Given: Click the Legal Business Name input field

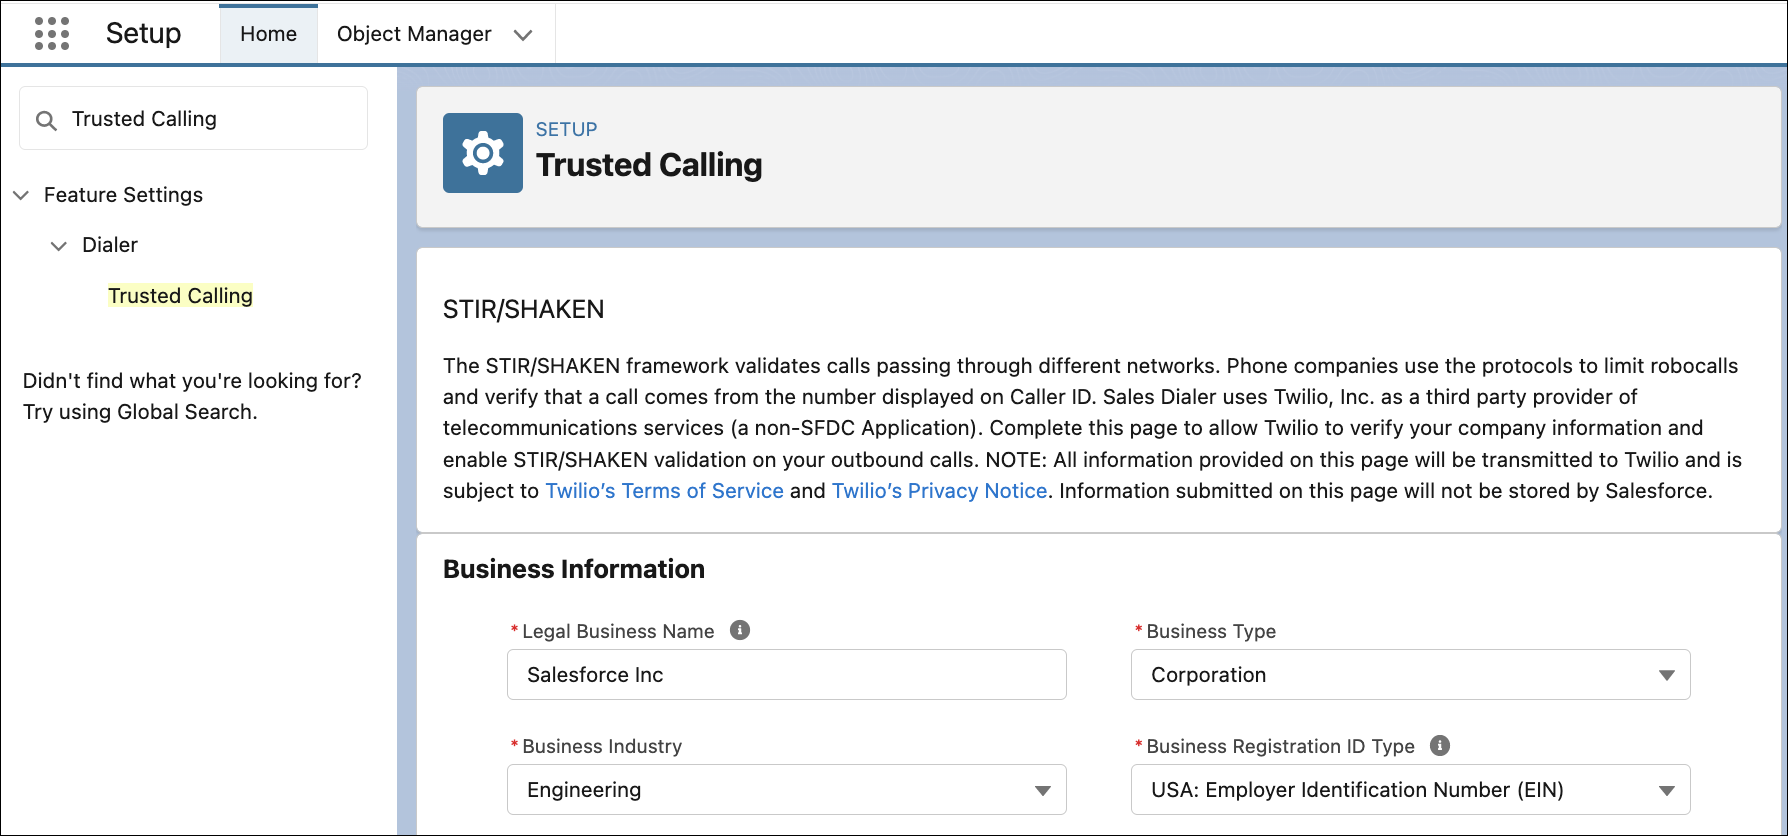Looking at the screenshot, I should 787,675.
